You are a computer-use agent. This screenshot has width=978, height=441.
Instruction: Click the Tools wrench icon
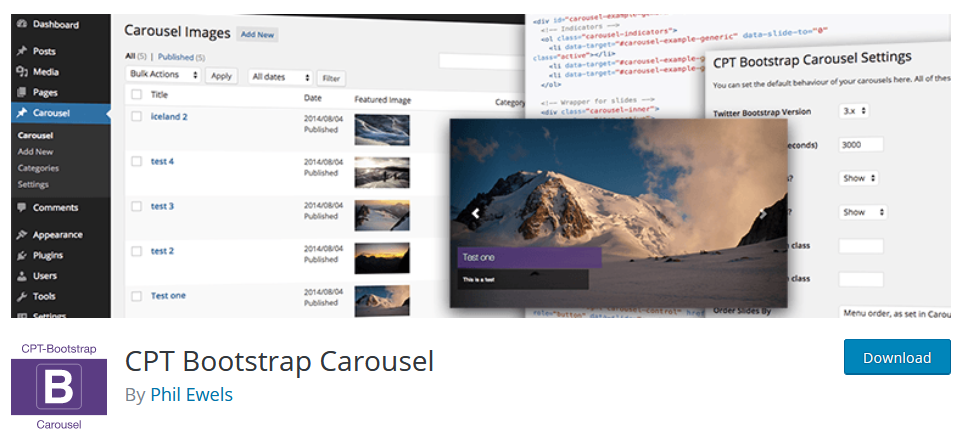coord(22,296)
